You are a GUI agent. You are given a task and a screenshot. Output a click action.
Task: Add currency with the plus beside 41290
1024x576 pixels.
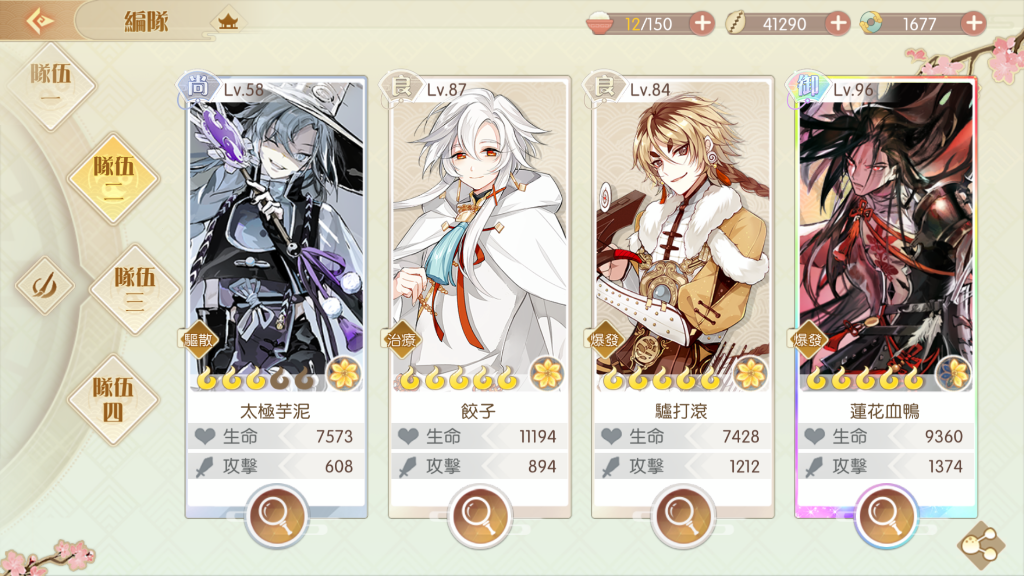(837, 24)
